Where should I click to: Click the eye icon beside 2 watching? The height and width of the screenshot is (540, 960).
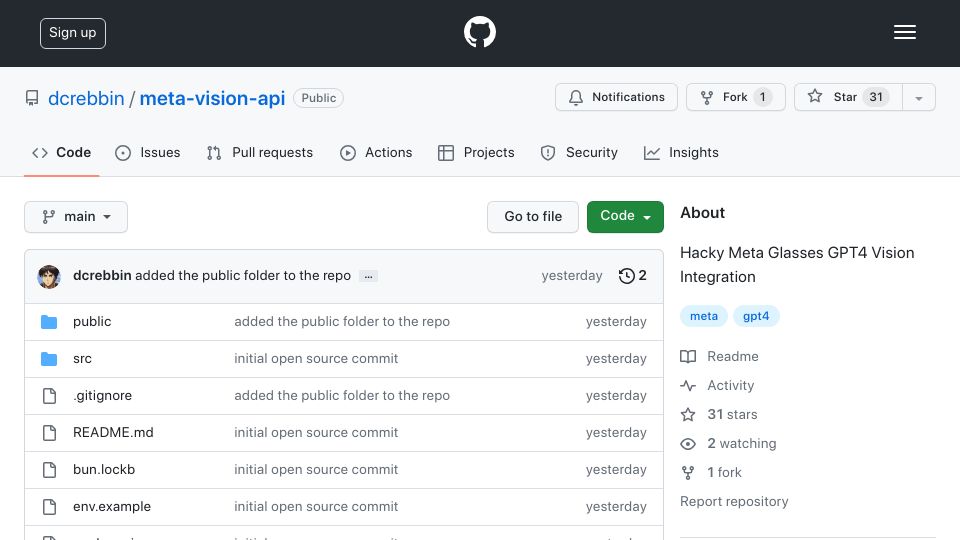click(x=688, y=444)
